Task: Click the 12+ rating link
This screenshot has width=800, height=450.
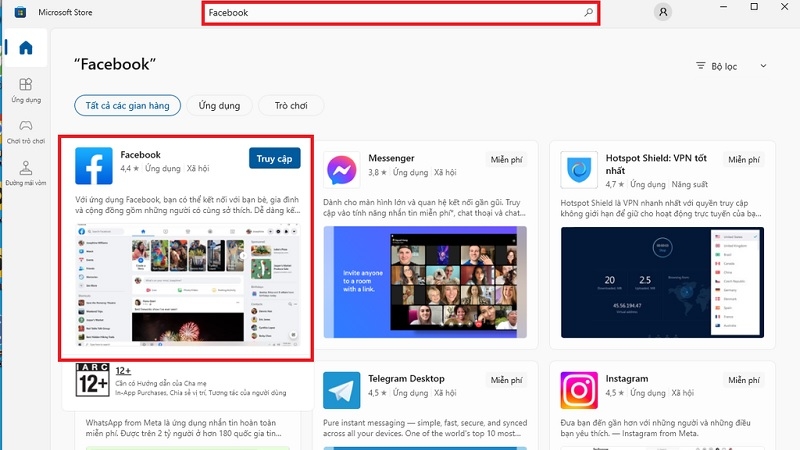Action: [123, 371]
